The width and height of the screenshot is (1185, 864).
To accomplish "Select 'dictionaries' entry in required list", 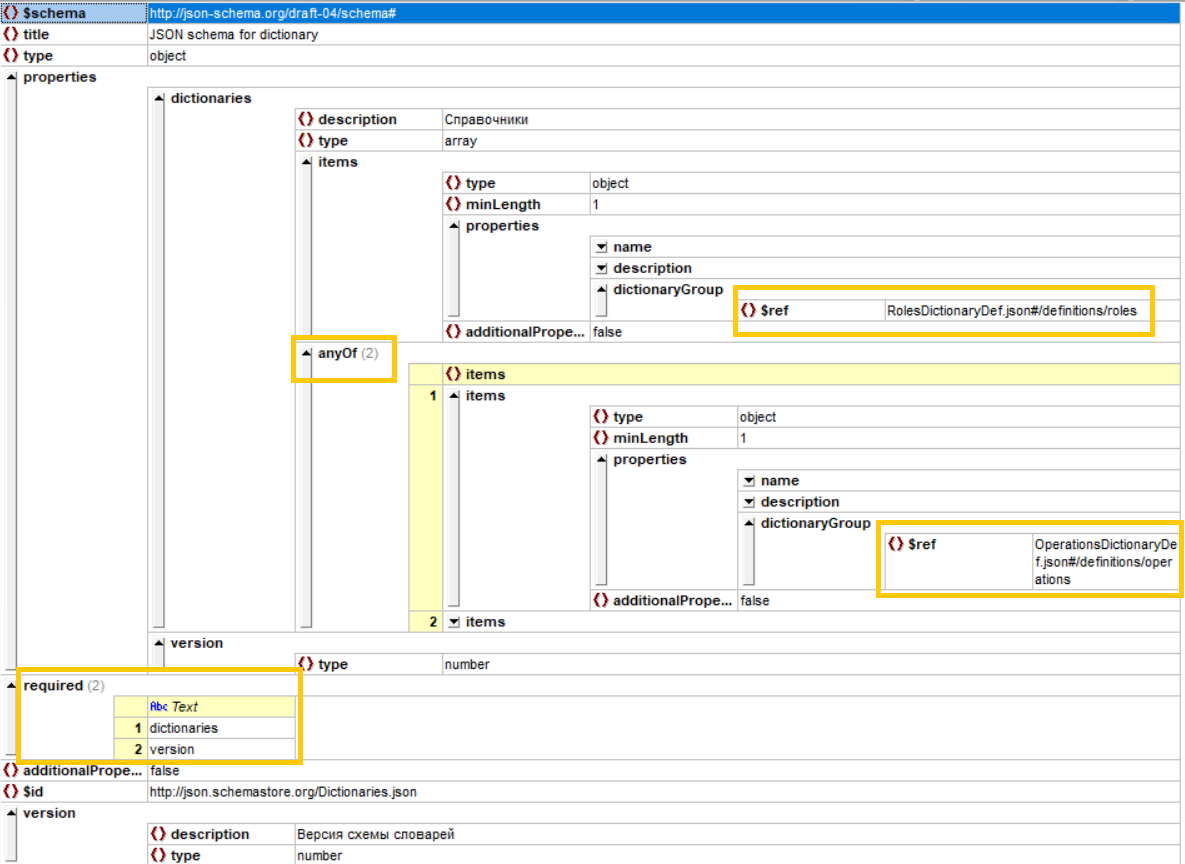I will (184, 728).
